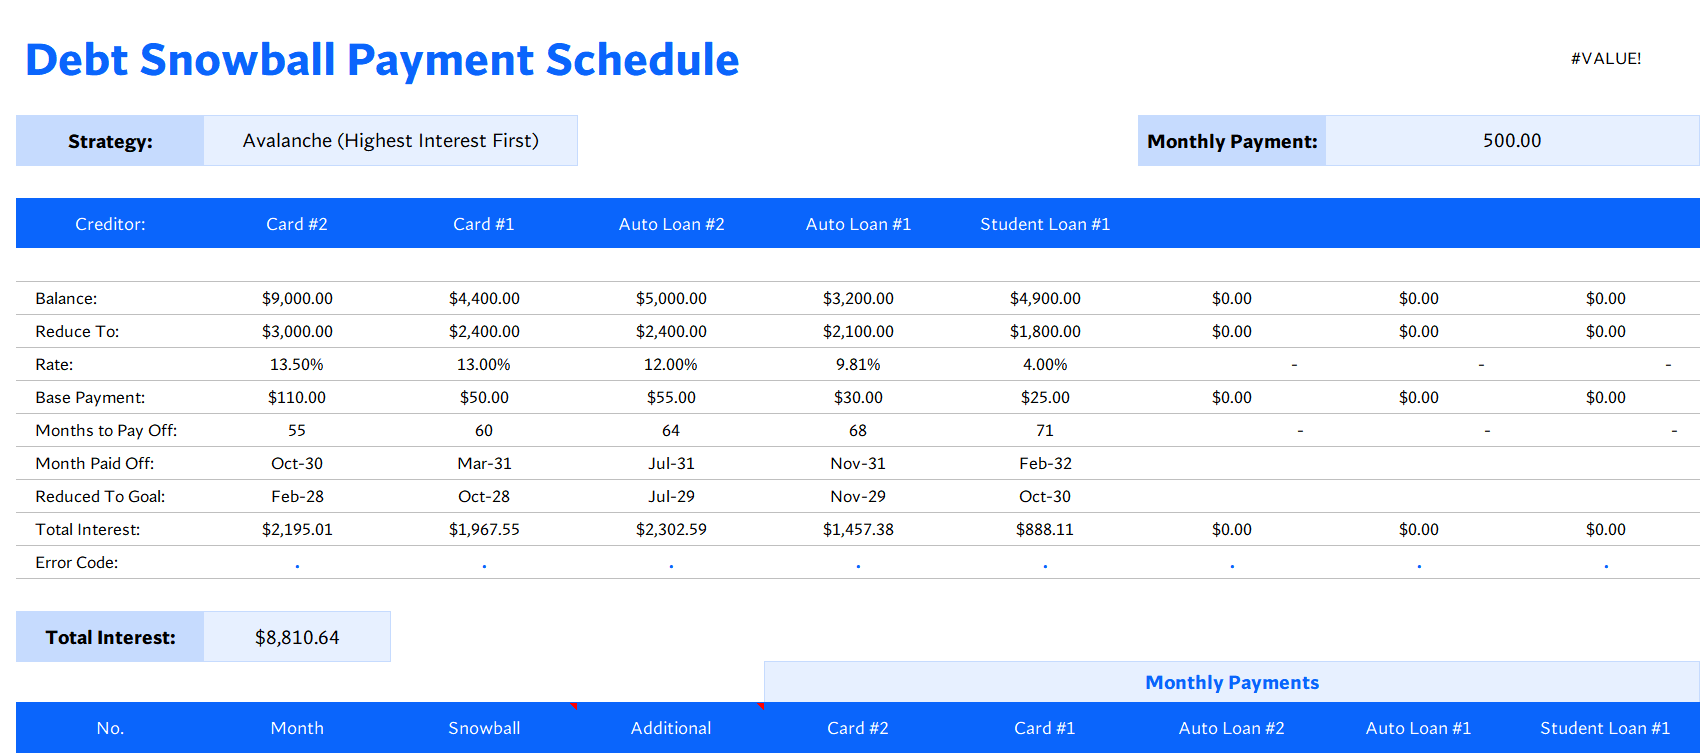This screenshot has height=753, width=1700.
Task: Click the Strategy: label cell
Action: [x=110, y=141]
